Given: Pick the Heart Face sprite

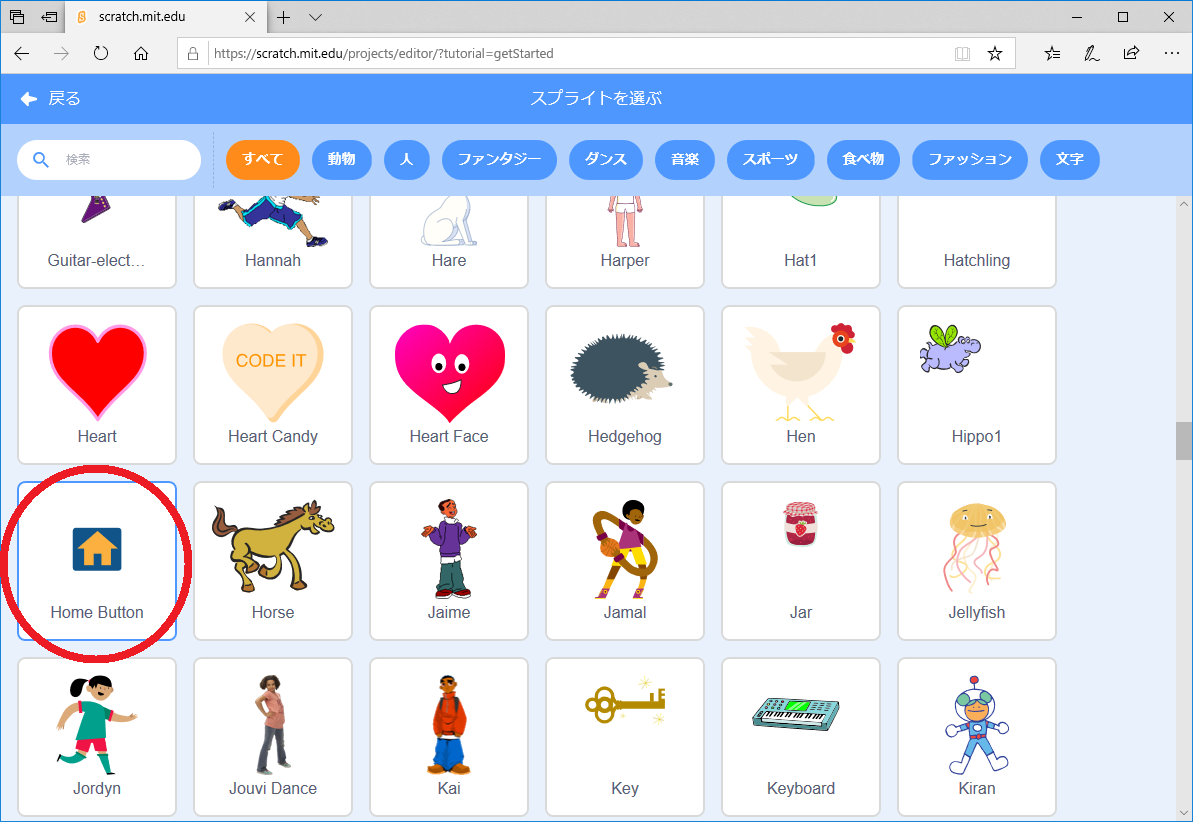Looking at the screenshot, I should coord(449,385).
